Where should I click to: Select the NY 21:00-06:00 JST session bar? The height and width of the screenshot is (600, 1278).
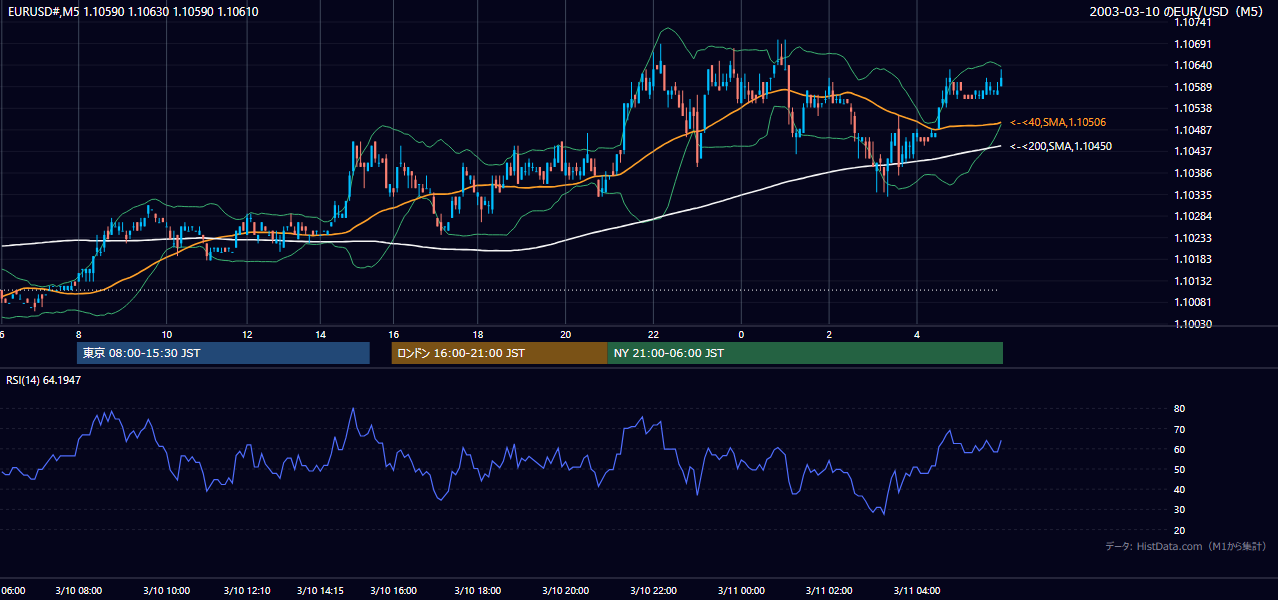point(805,353)
